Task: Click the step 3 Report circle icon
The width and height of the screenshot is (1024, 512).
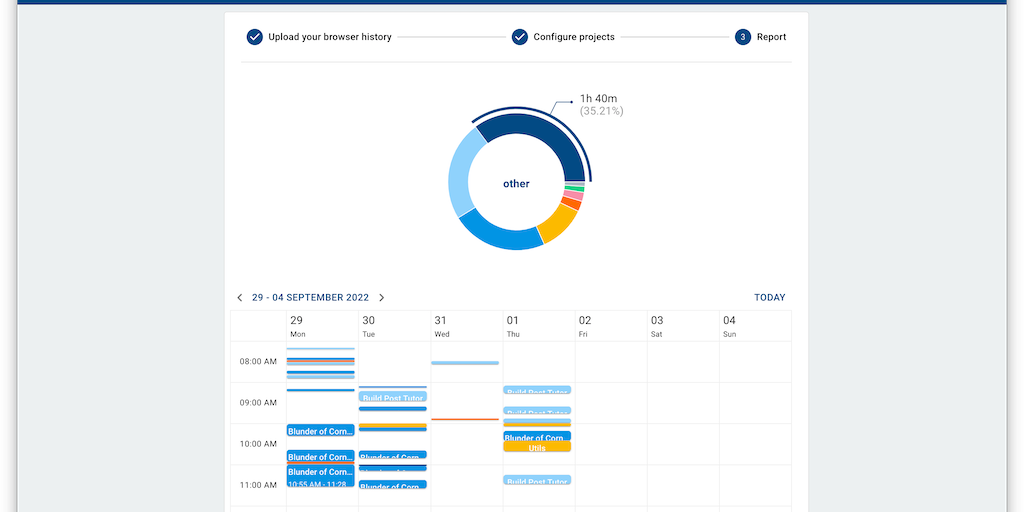Action: pos(743,37)
